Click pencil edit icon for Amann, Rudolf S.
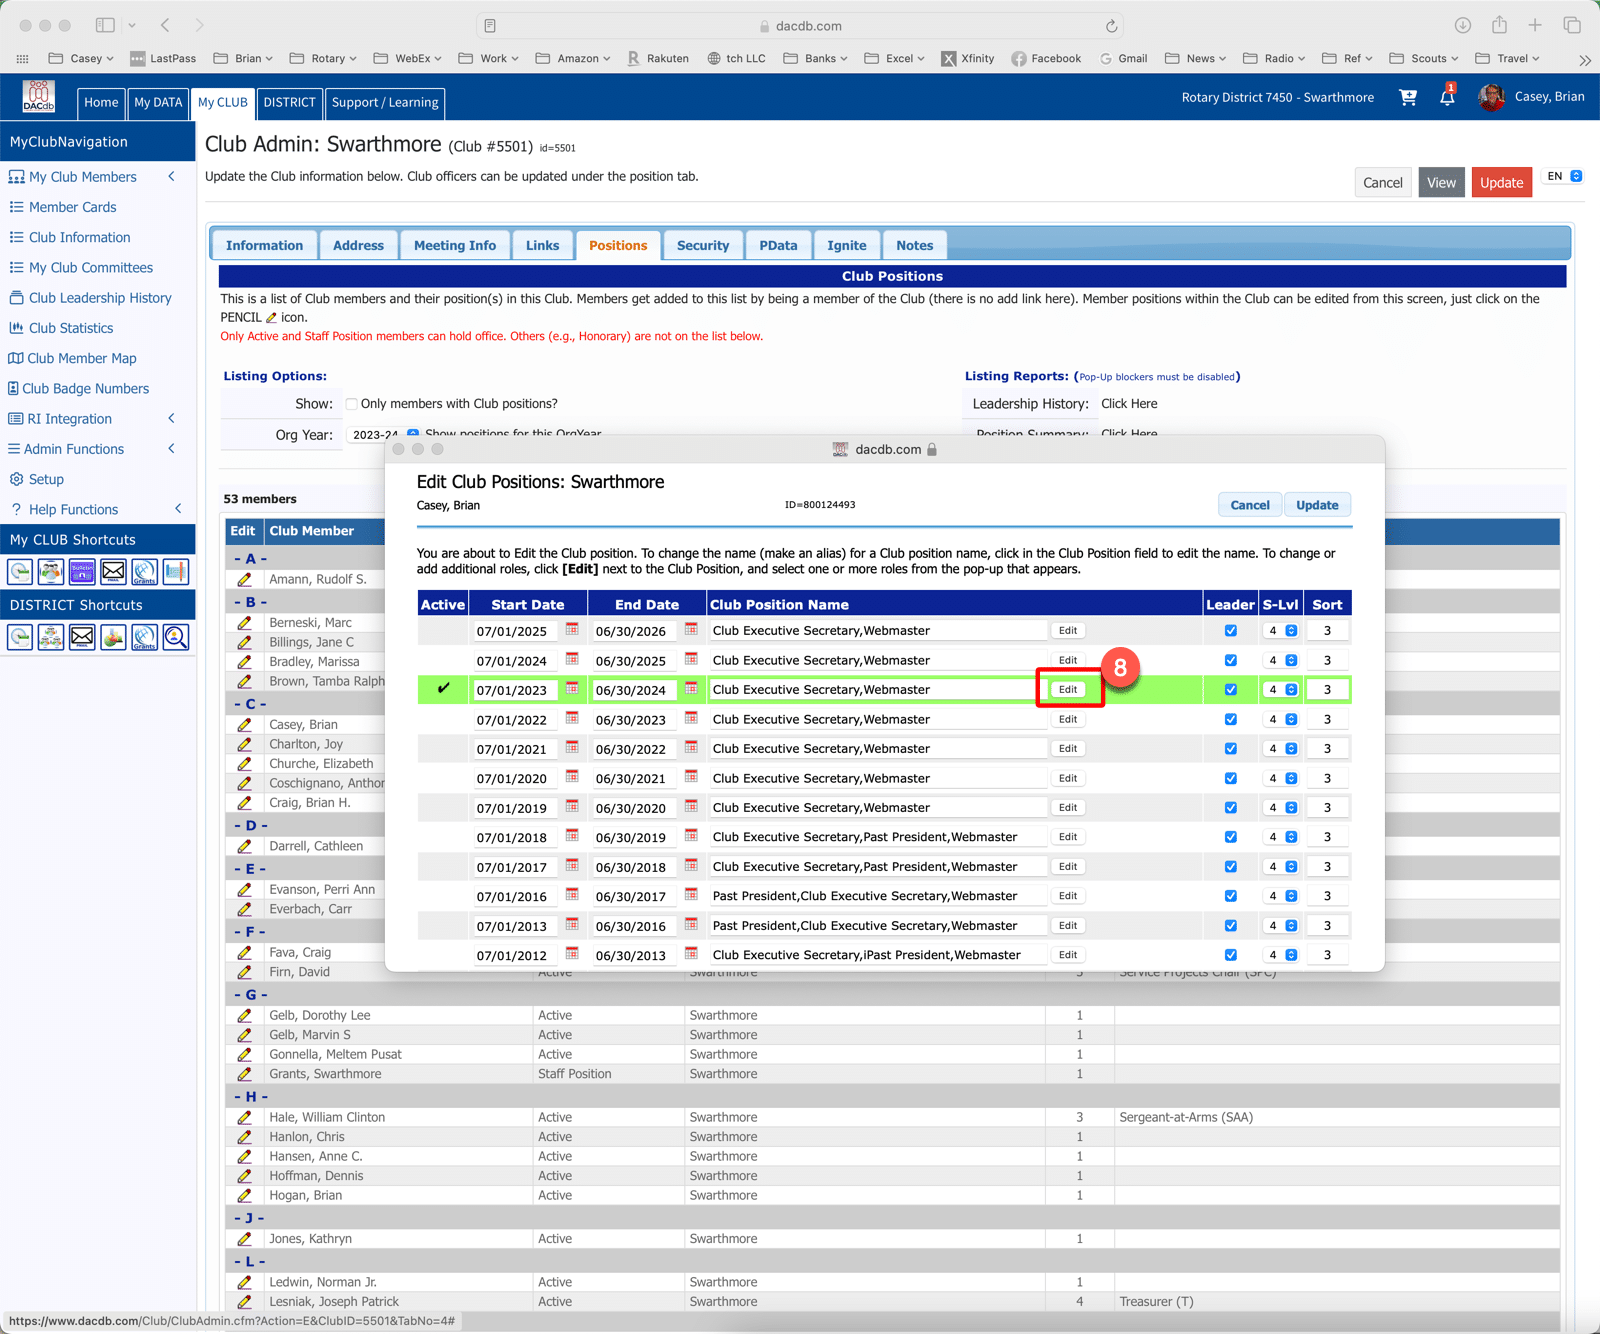1600x1334 pixels. (x=244, y=579)
